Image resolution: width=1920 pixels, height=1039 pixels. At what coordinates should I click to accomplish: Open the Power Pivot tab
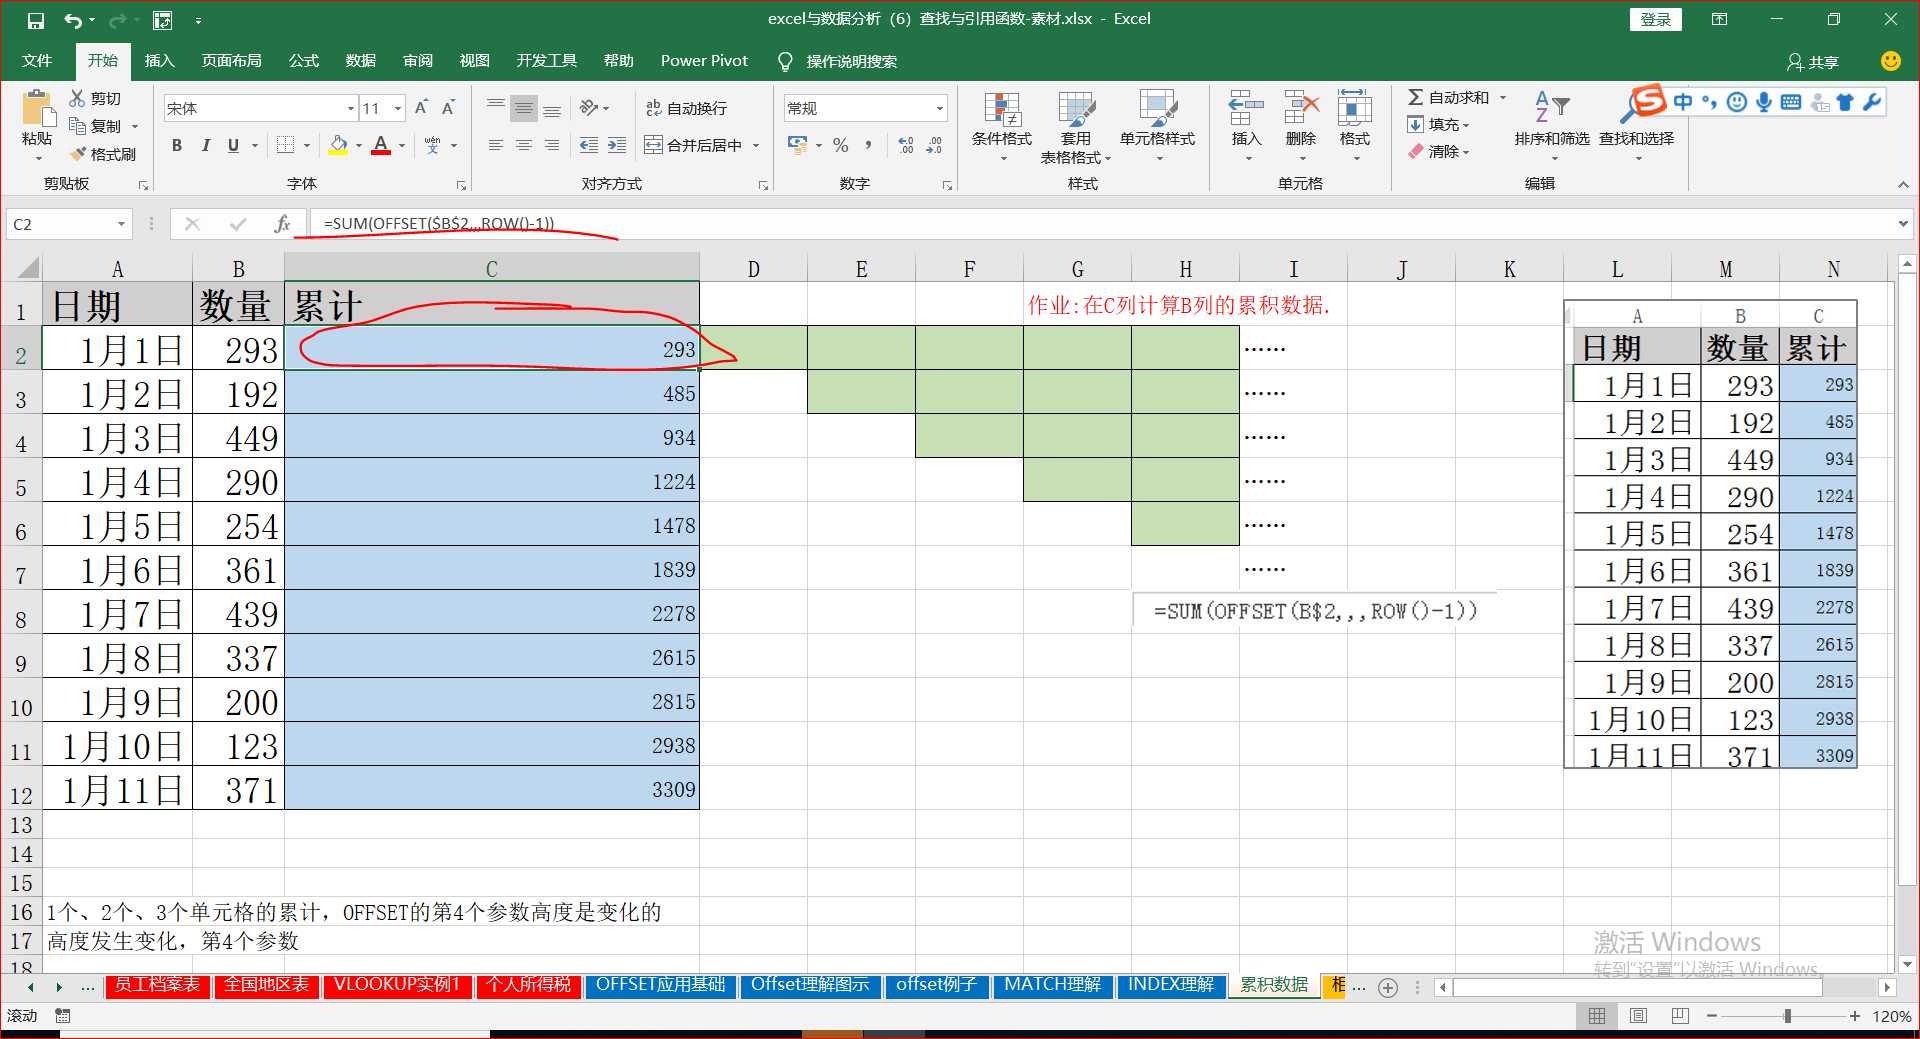tap(704, 61)
